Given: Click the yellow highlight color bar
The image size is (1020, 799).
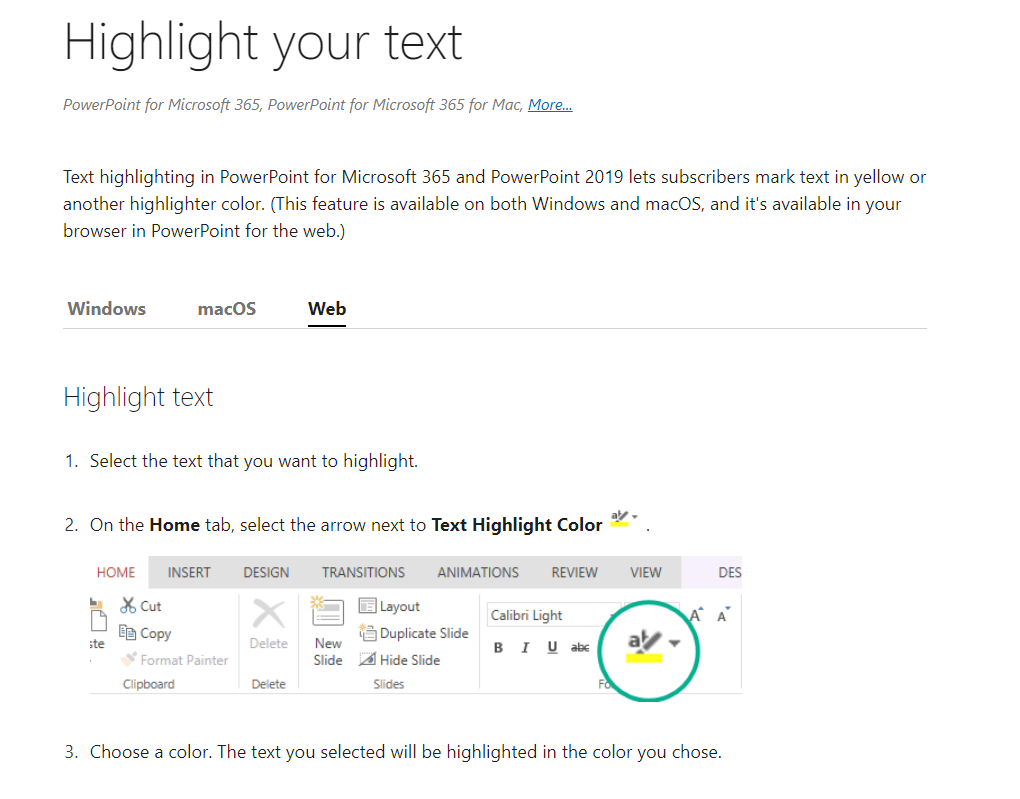Looking at the screenshot, I should (644, 658).
